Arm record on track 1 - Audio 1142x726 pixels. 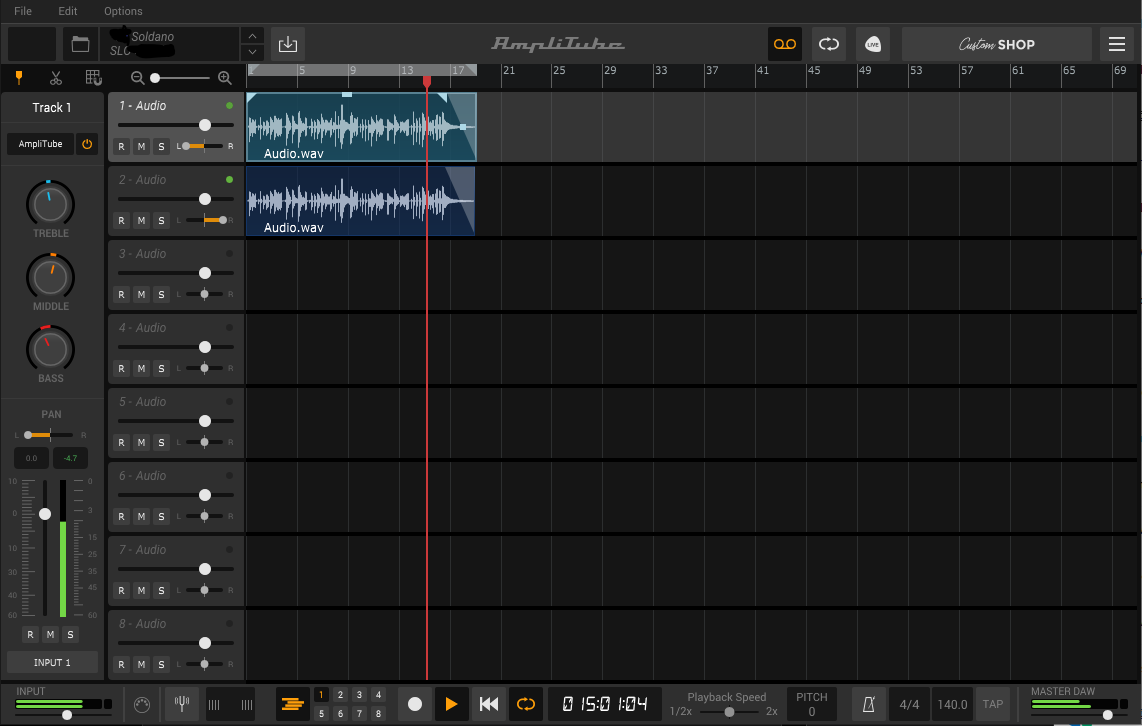click(122, 146)
